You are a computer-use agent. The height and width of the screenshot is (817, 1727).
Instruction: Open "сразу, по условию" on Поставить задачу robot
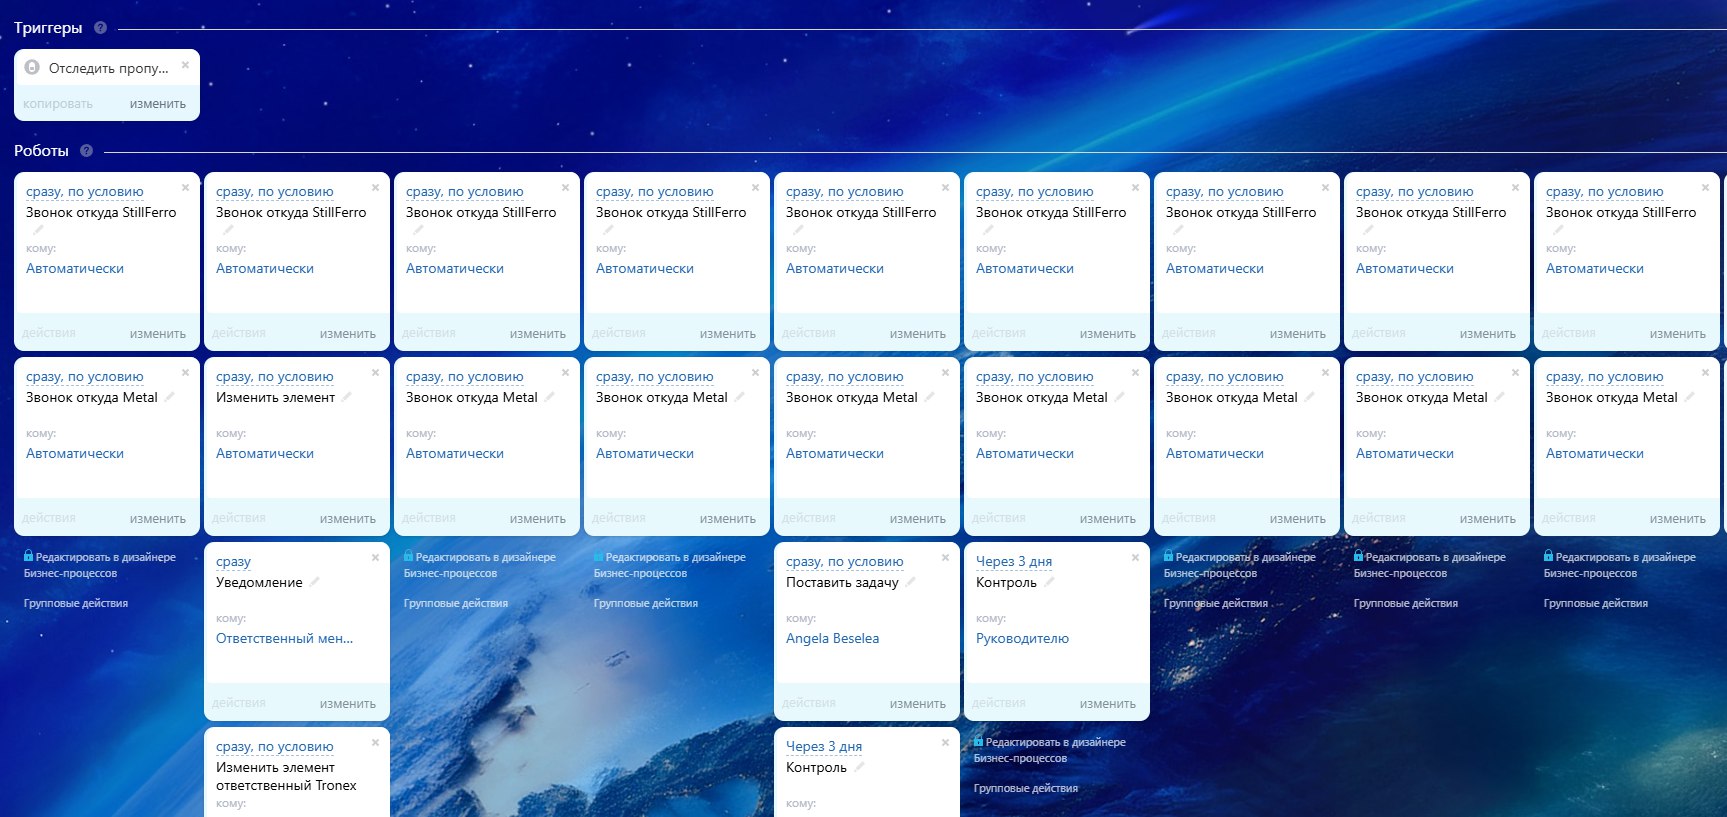click(844, 562)
